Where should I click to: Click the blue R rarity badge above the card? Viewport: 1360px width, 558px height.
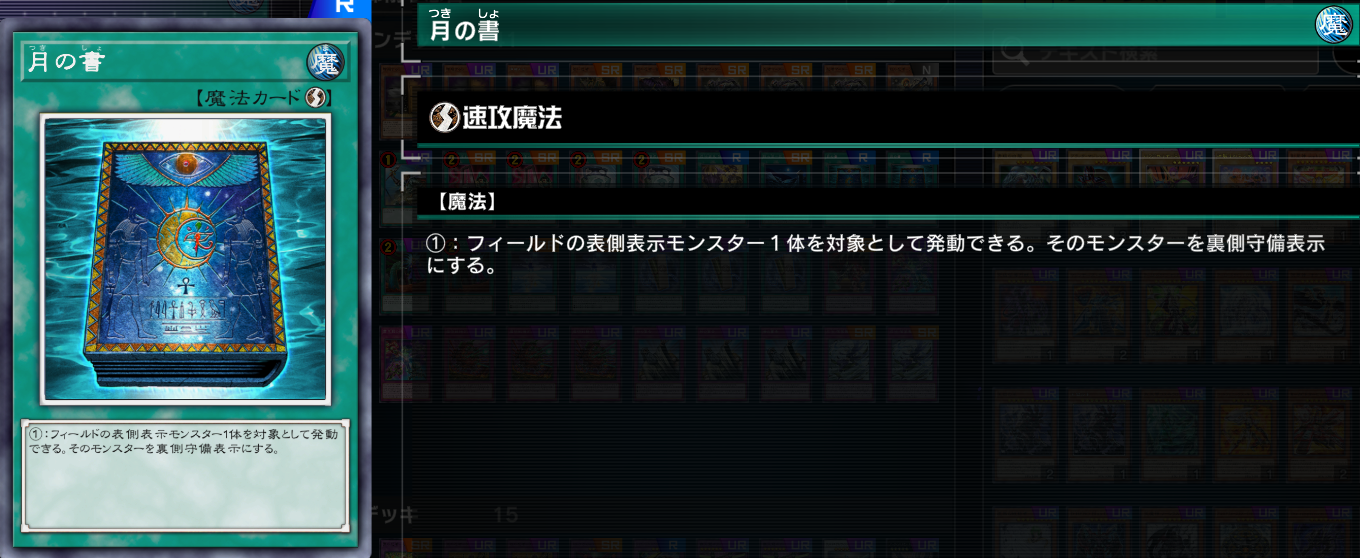pyautogui.click(x=344, y=6)
